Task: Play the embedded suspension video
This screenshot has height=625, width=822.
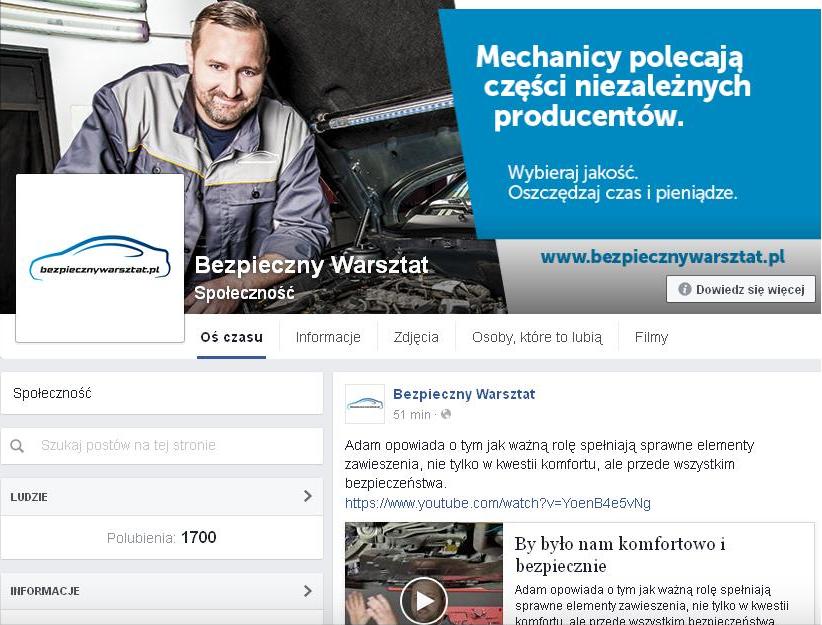Action: (424, 601)
